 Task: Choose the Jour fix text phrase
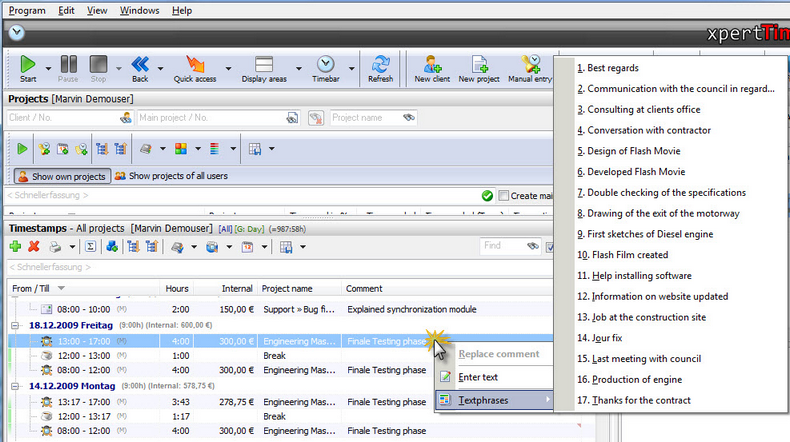coord(600,338)
